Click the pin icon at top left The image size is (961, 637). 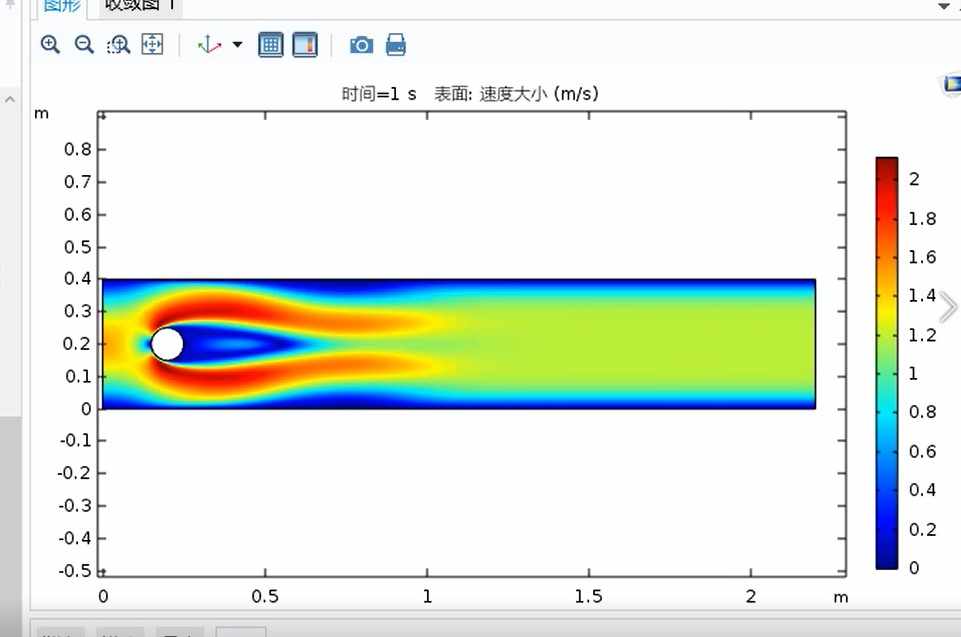(10, 4)
